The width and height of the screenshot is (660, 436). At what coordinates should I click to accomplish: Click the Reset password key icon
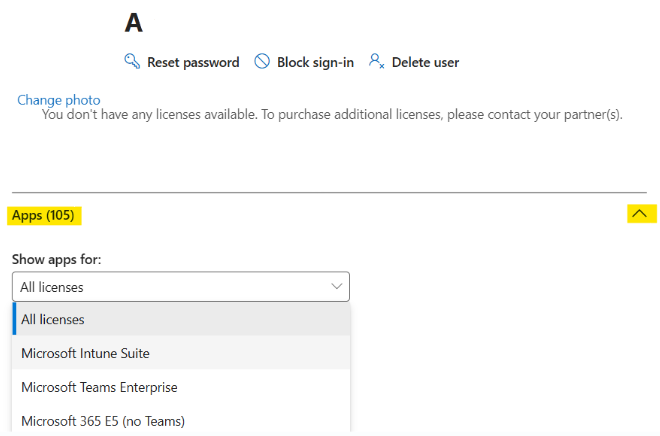click(132, 61)
